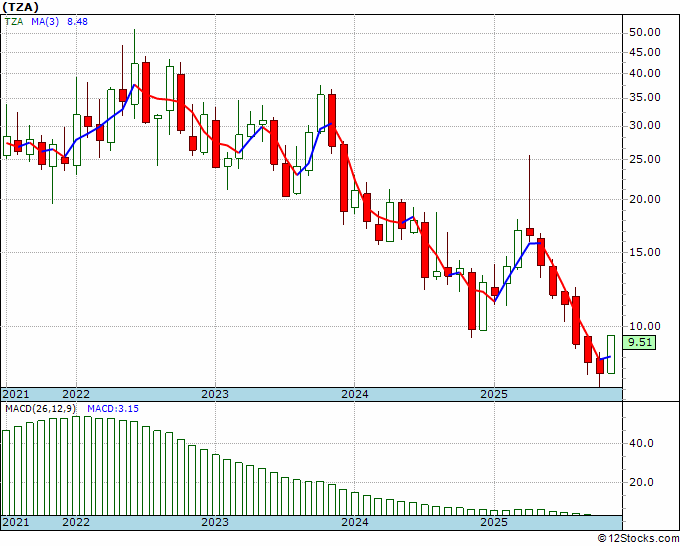The width and height of the screenshot is (680, 546).
Task: Click the 2022 label on MACD timeline
Action: click(x=76, y=522)
